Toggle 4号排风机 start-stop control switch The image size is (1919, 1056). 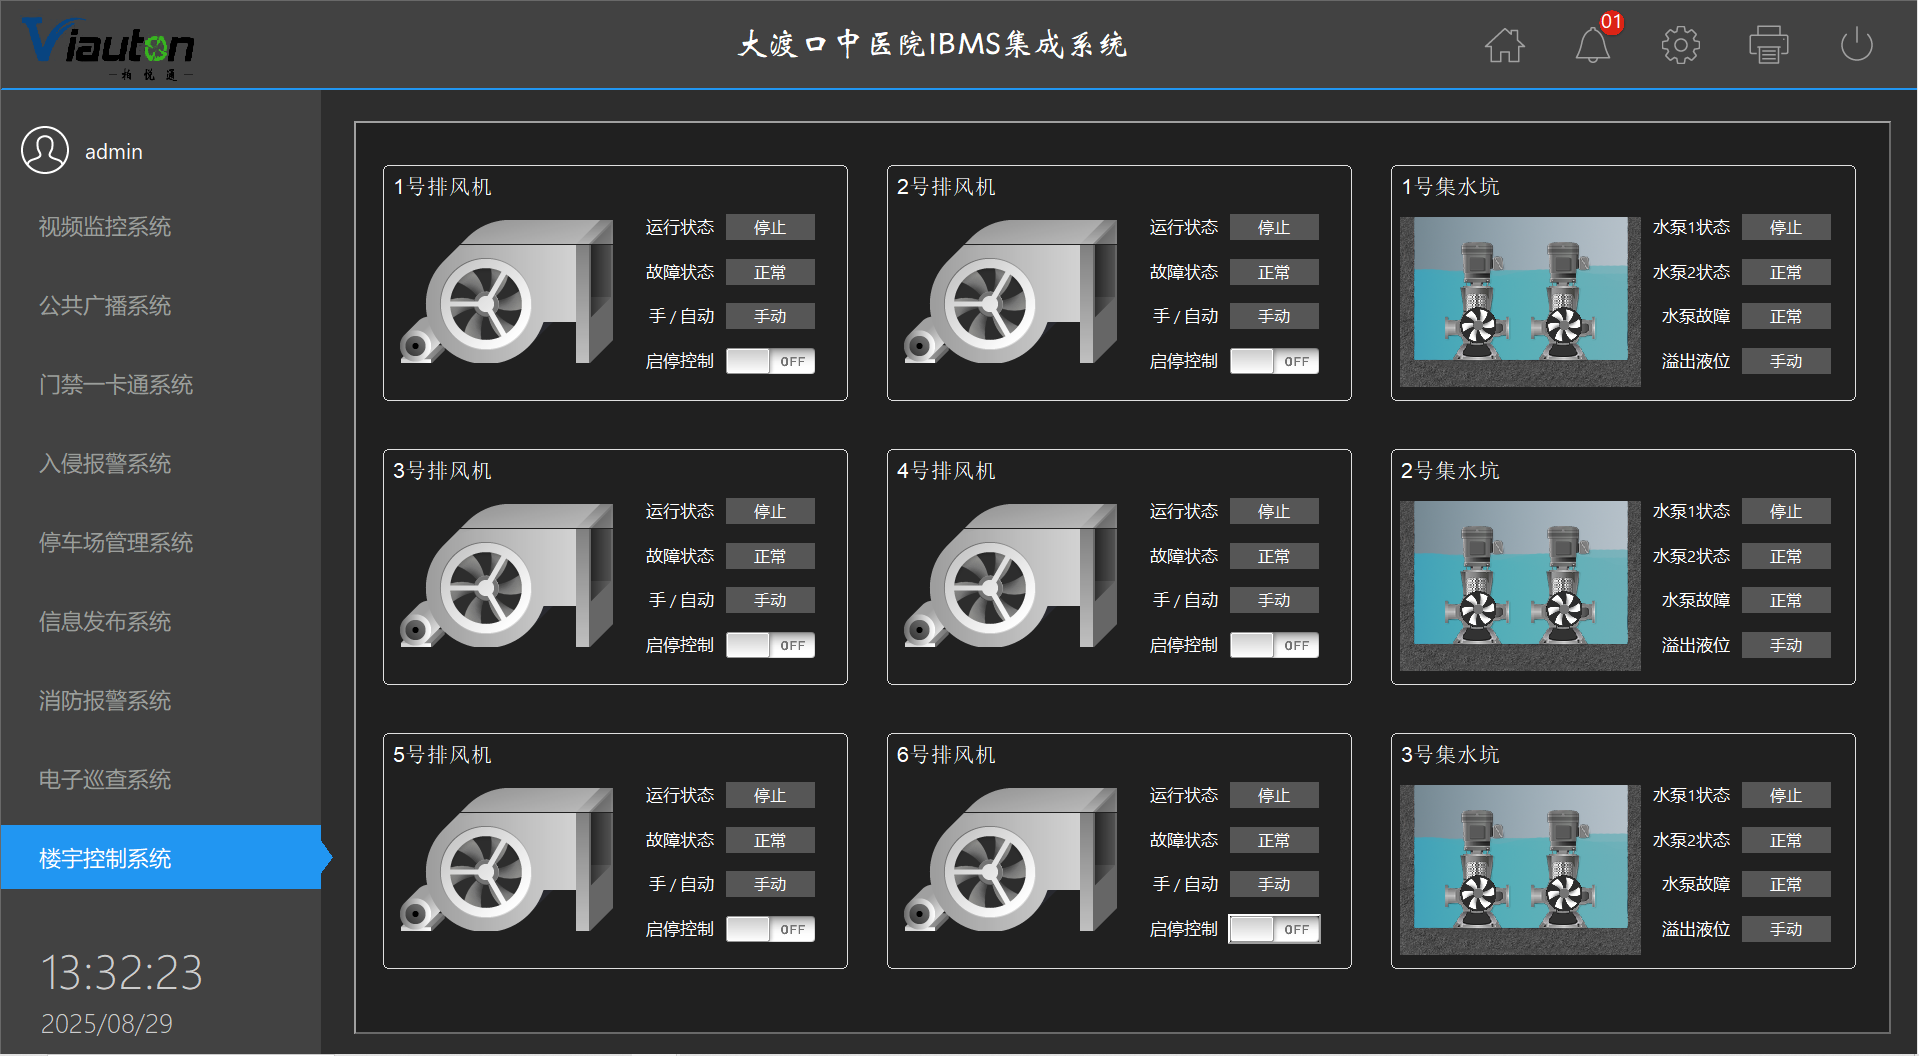pos(1274,645)
